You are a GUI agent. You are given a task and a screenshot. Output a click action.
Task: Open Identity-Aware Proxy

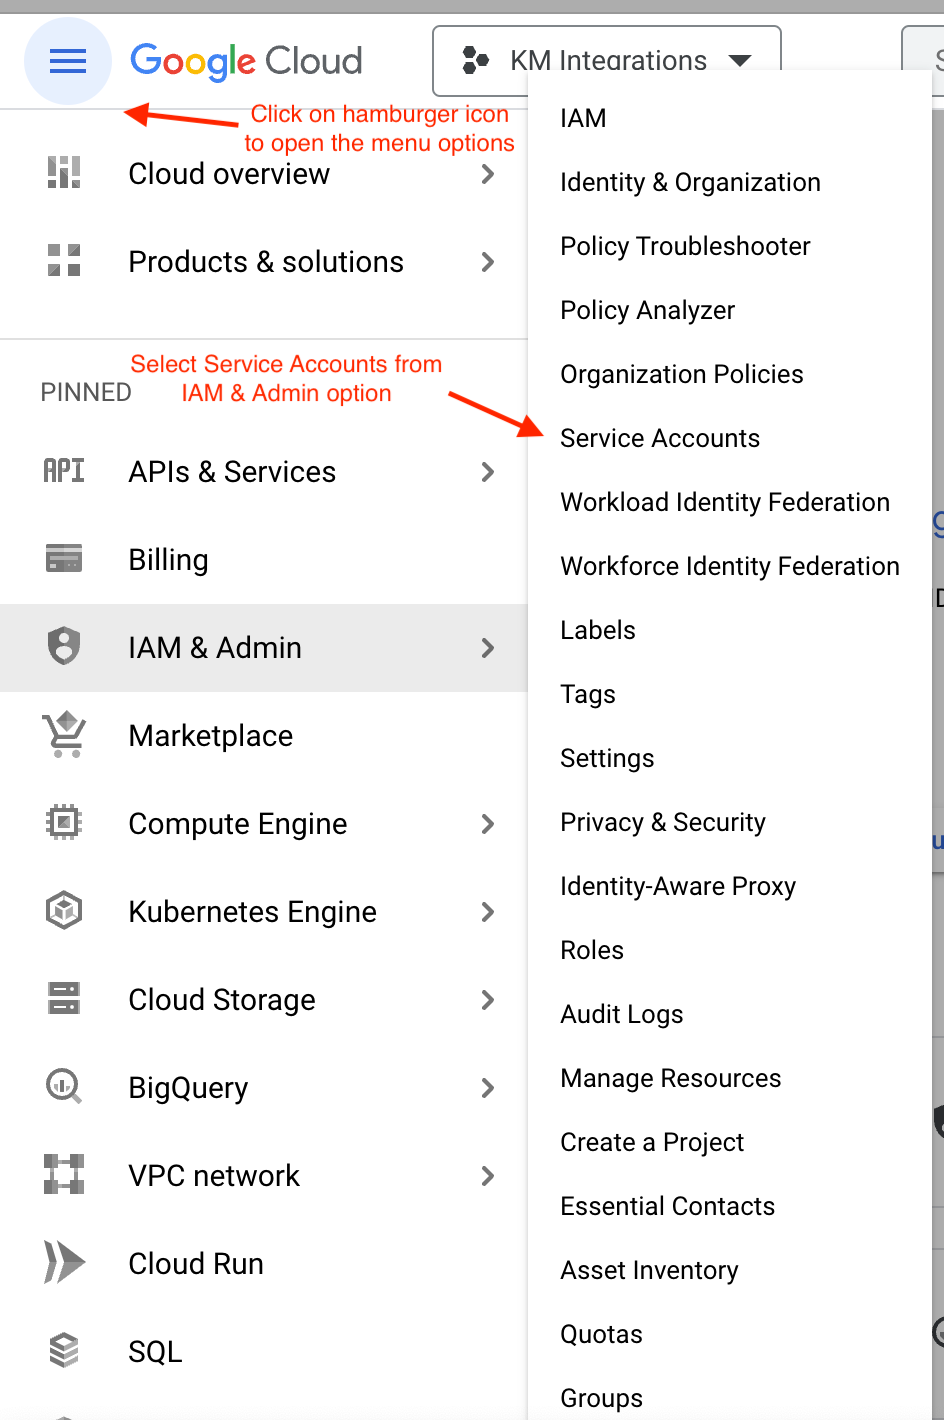pos(678,886)
